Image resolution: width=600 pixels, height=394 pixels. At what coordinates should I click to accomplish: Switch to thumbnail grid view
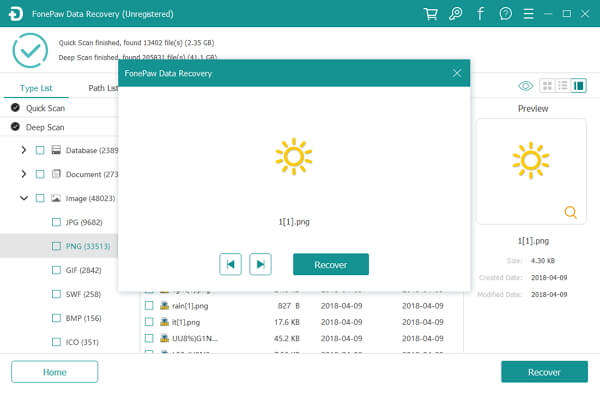pos(547,85)
